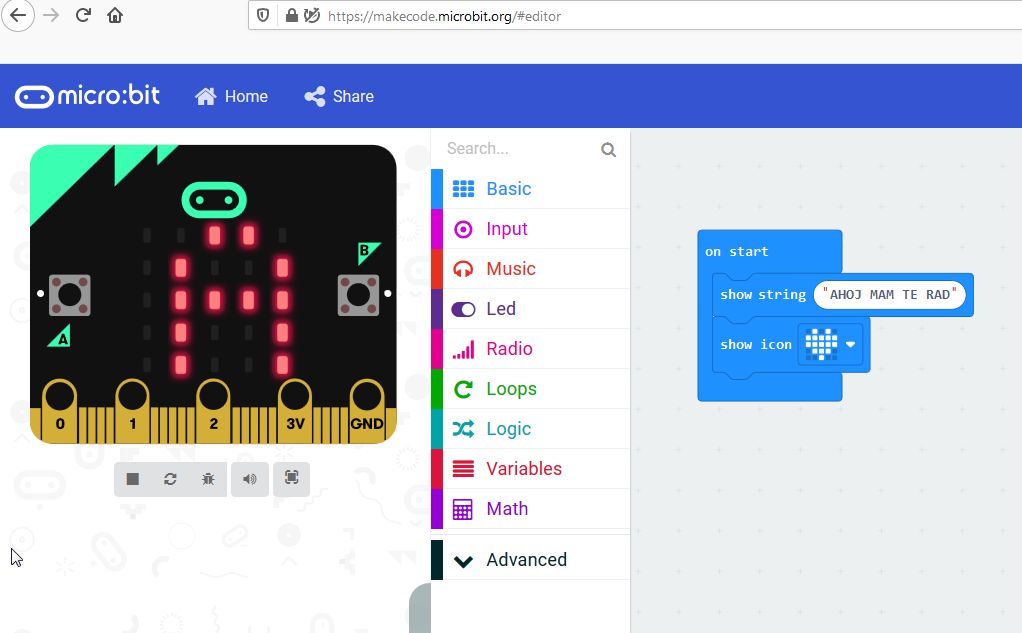The image size is (1022, 633).
Task: Select the Logic category shuffle icon
Action: pos(463,429)
